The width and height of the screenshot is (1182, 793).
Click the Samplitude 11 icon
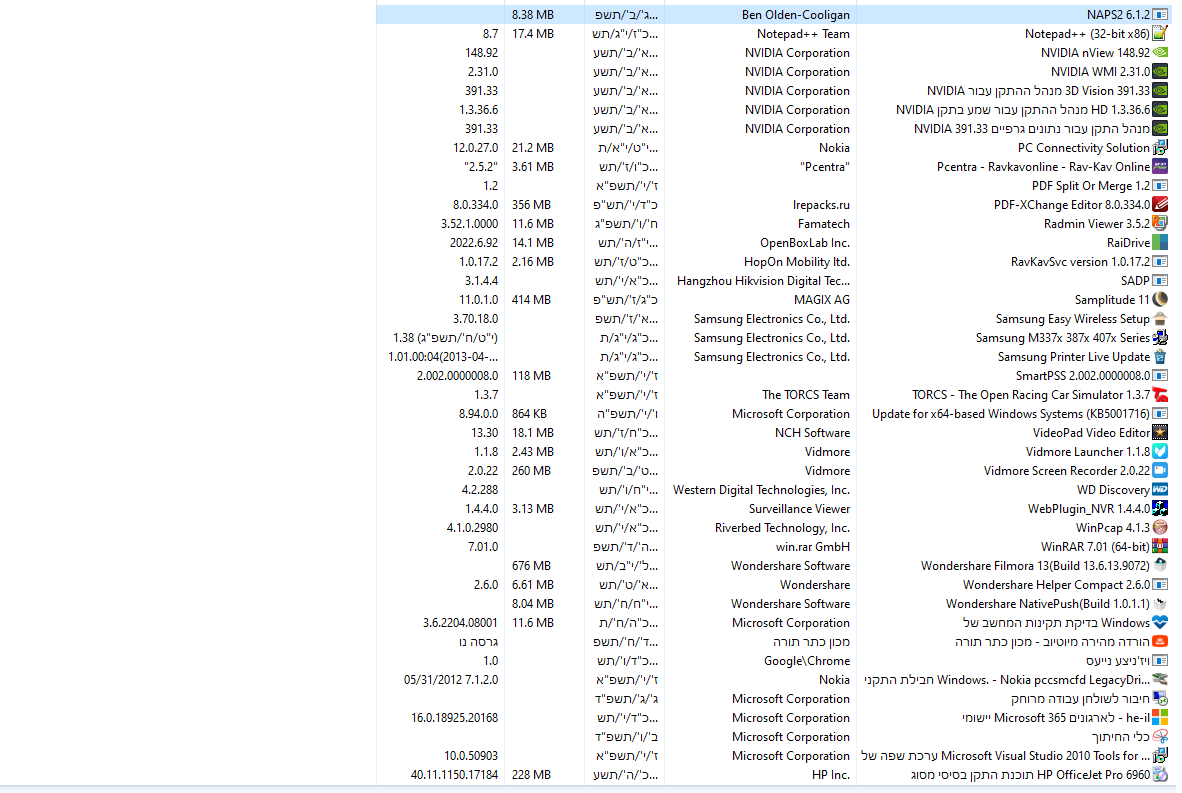tap(1160, 299)
